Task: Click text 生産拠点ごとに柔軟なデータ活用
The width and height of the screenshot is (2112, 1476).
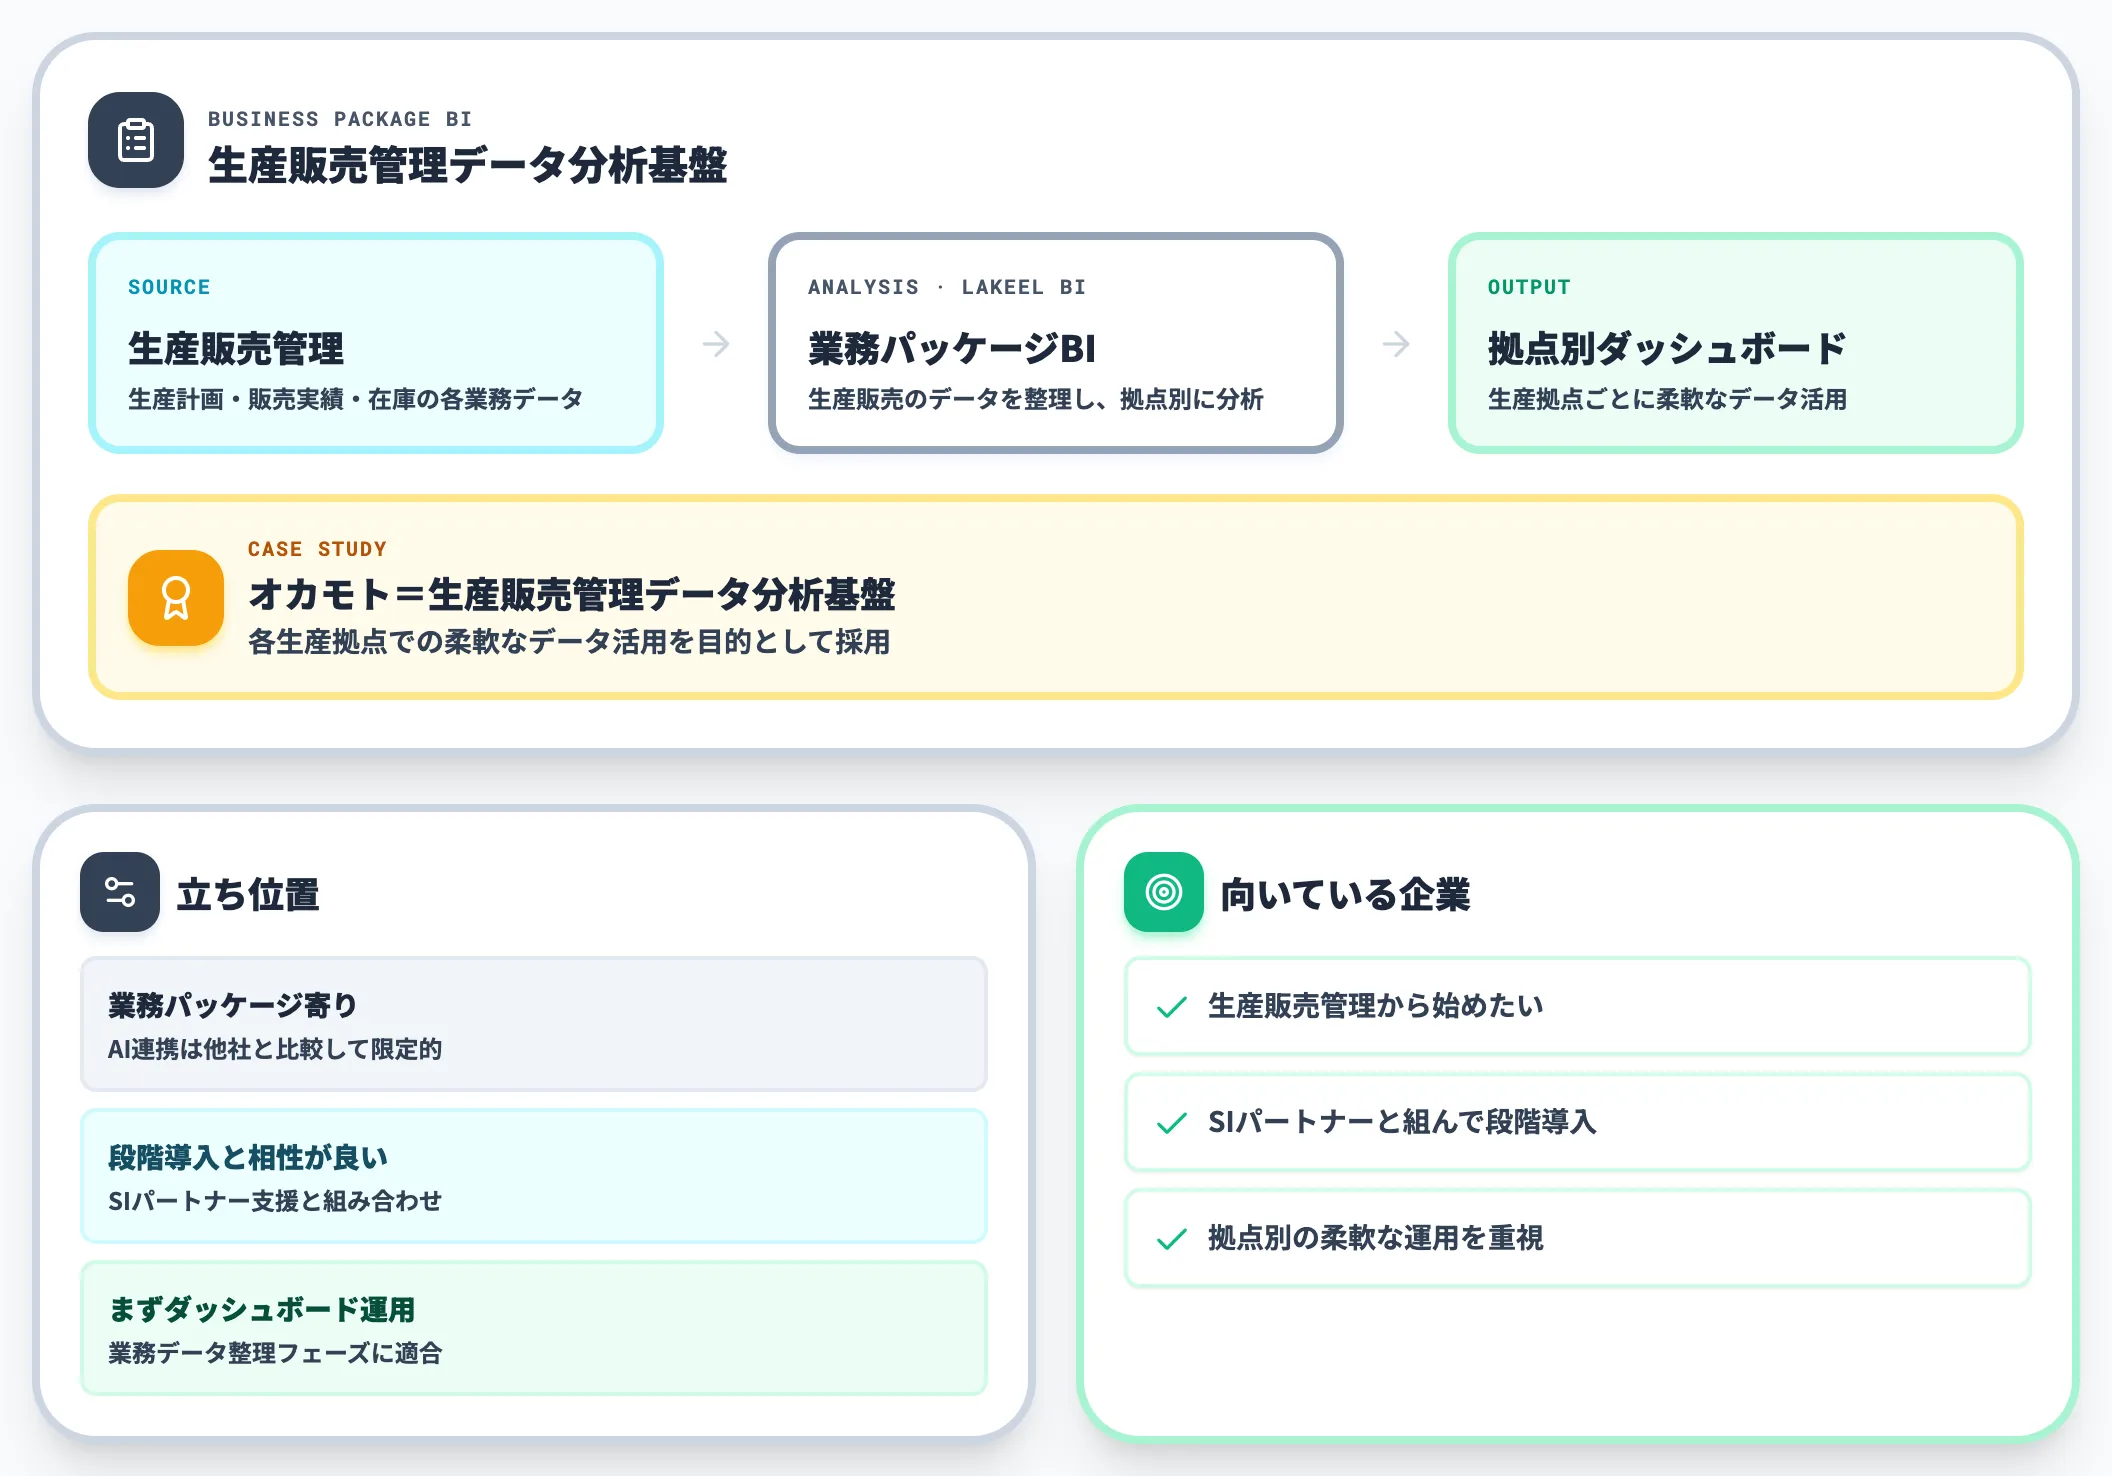Action: tap(1667, 399)
